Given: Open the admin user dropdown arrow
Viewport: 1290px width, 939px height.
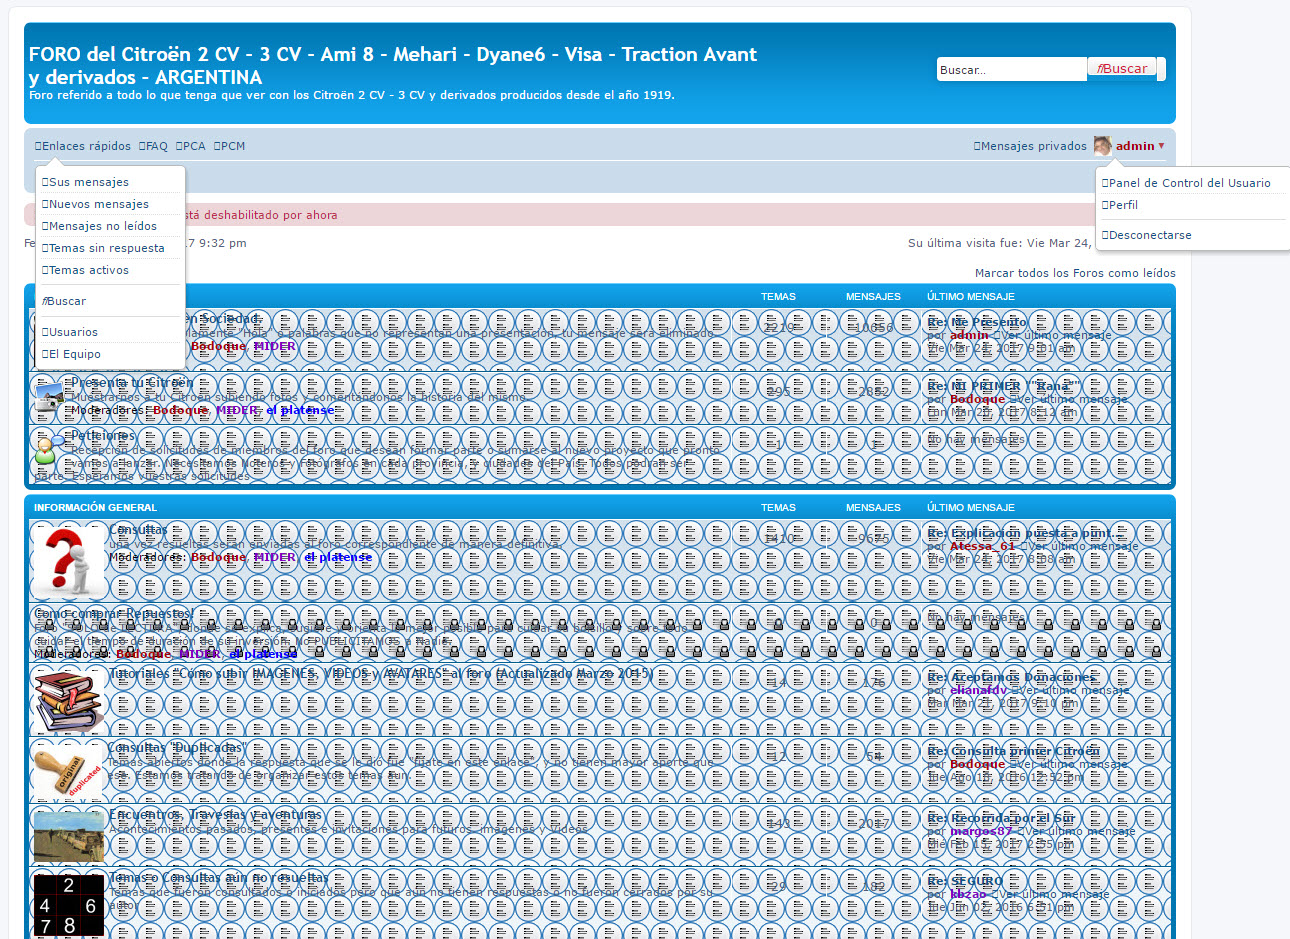Looking at the screenshot, I should click(1161, 146).
